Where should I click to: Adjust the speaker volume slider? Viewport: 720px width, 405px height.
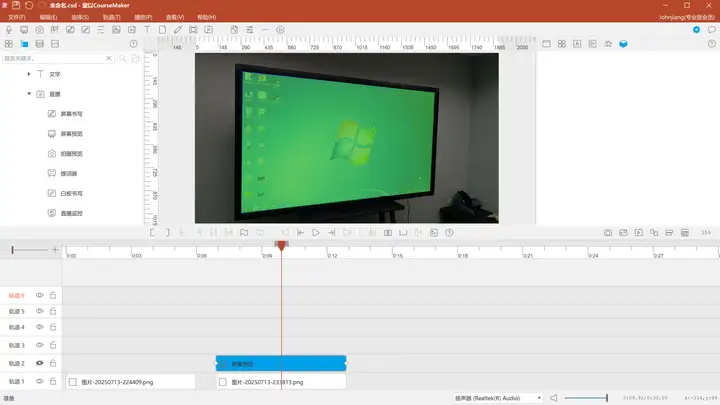pyautogui.click(x=586, y=398)
